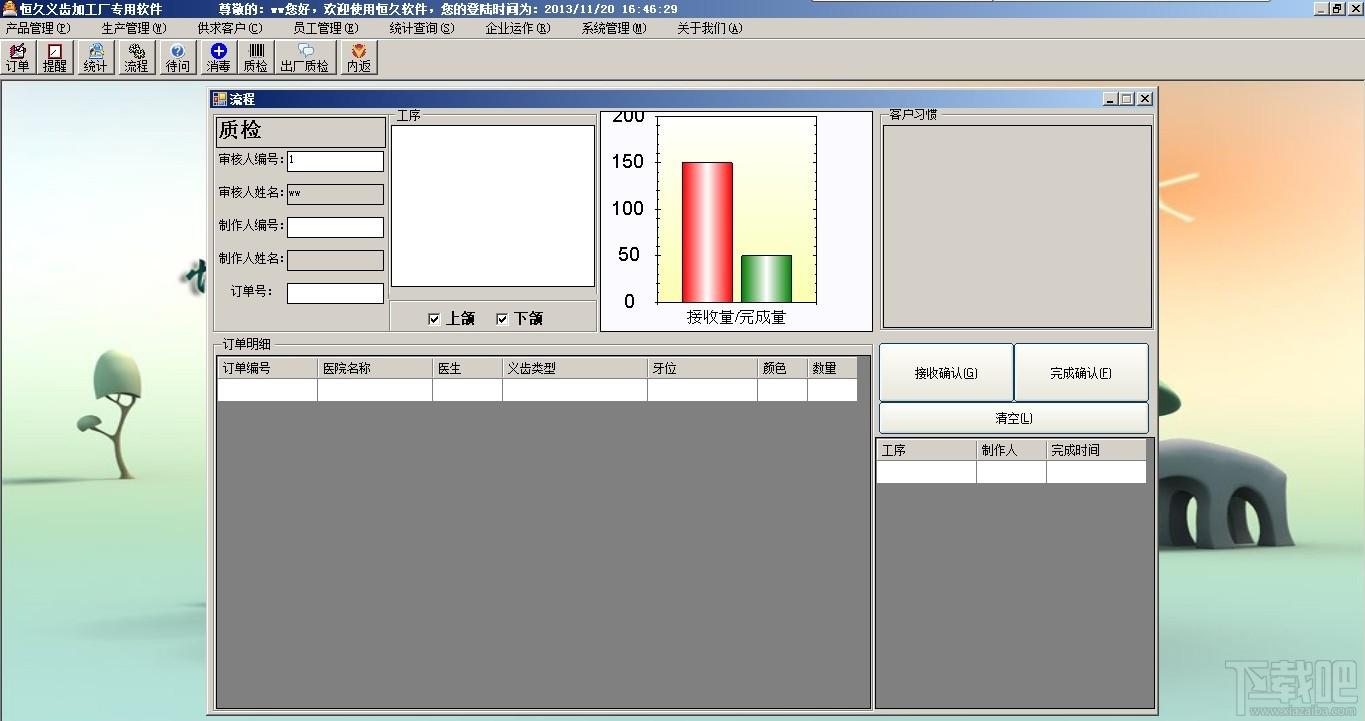Click the 完成时间 column header
This screenshot has height=721, width=1365.
1096,450
